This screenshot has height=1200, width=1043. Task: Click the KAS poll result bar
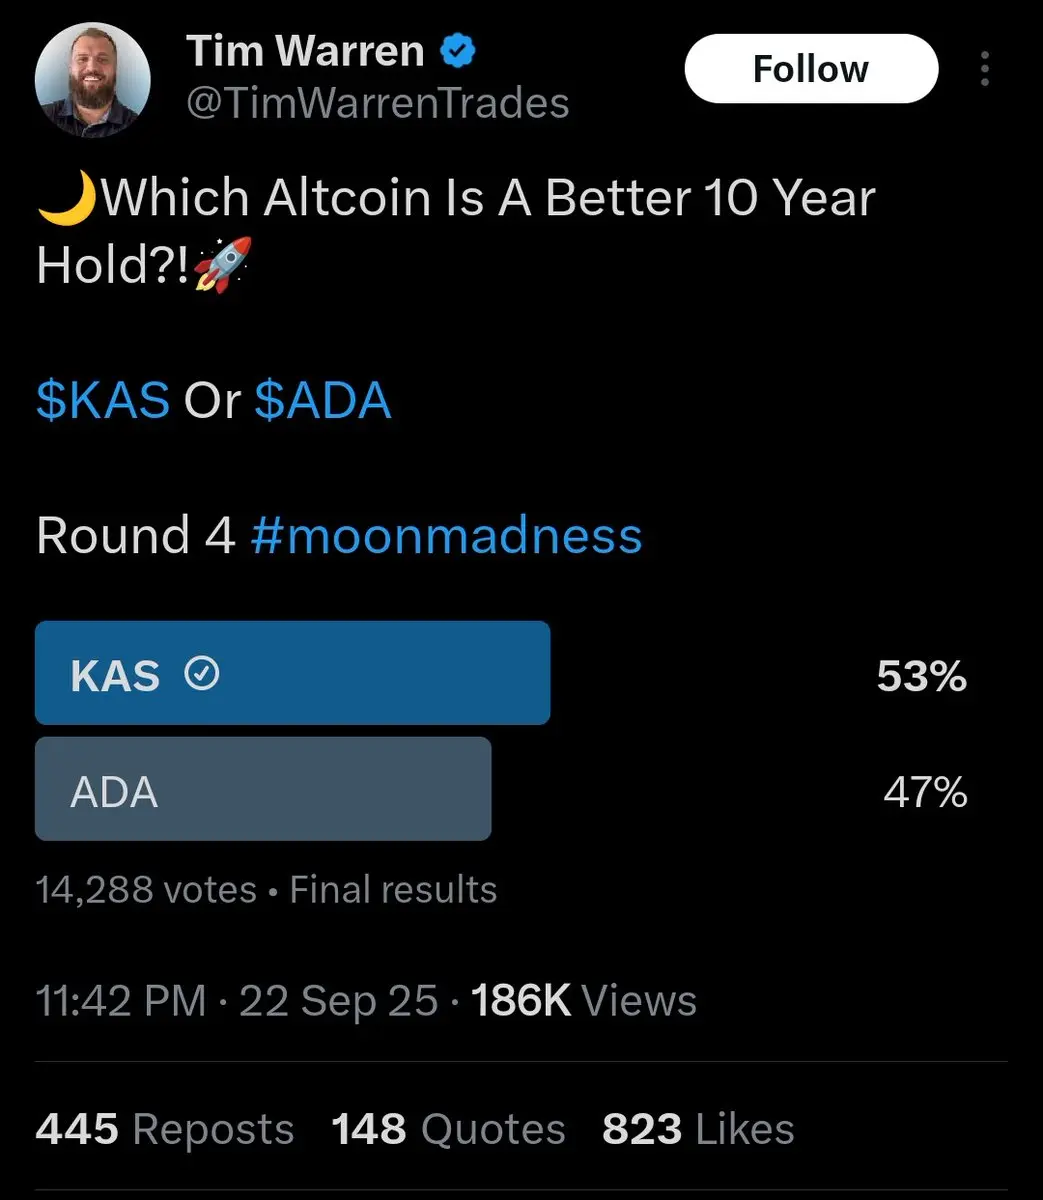point(292,673)
